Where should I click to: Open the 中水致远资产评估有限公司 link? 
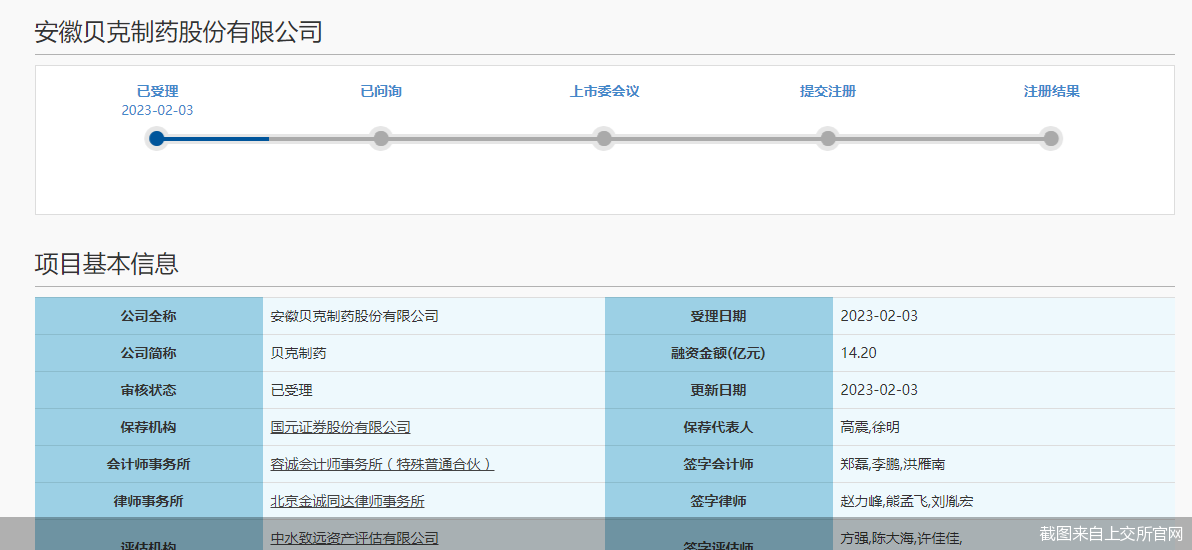pyautogui.click(x=354, y=538)
